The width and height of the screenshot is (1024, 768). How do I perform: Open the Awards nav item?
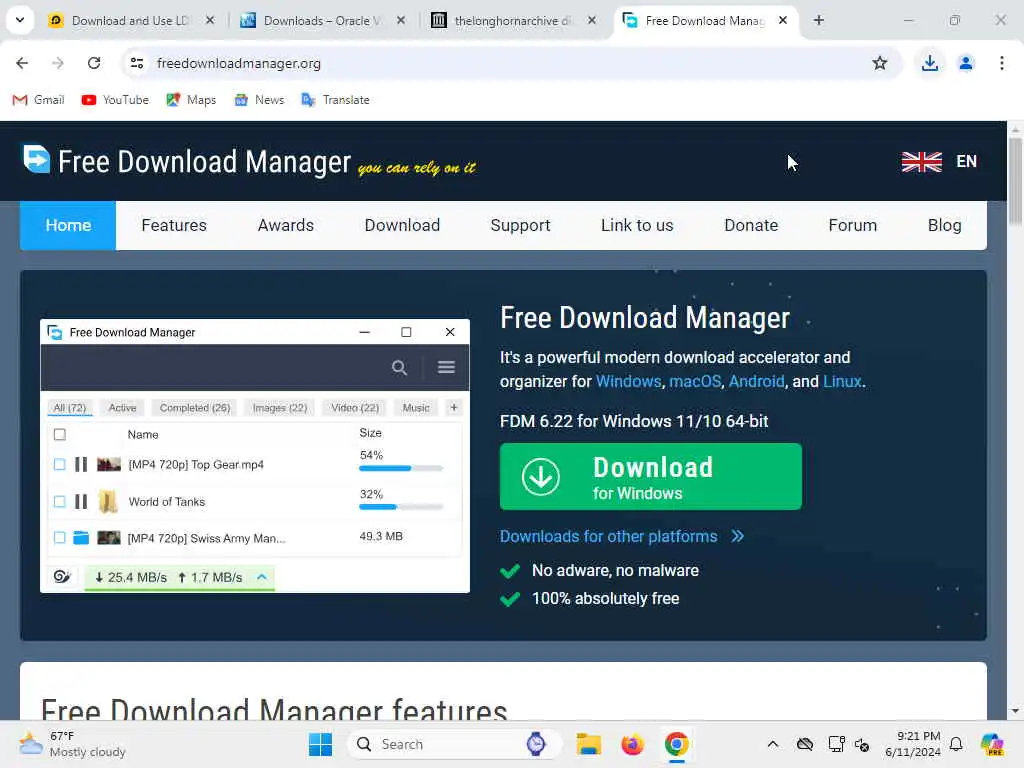(x=285, y=225)
